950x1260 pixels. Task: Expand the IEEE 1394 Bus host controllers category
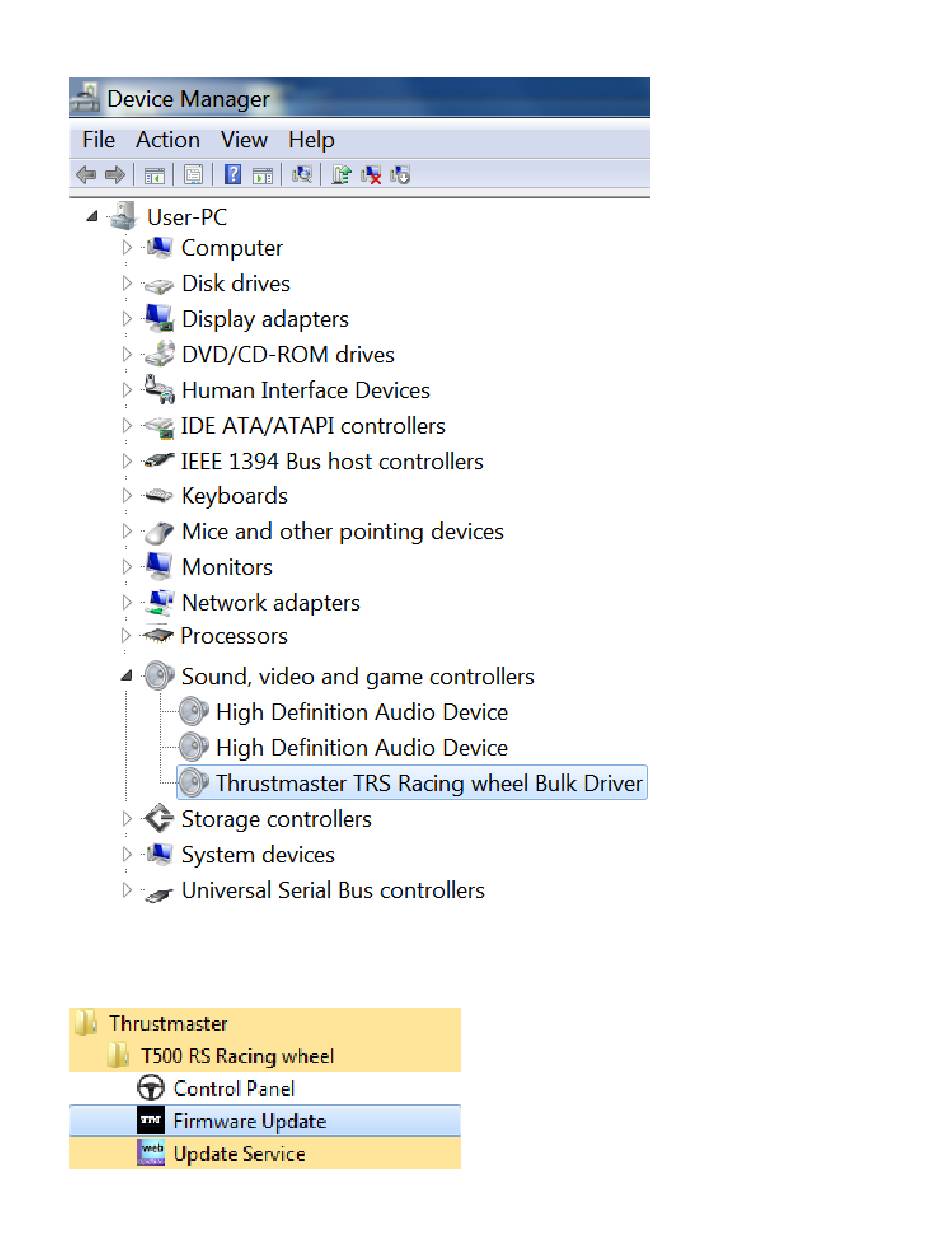click(x=127, y=460)
